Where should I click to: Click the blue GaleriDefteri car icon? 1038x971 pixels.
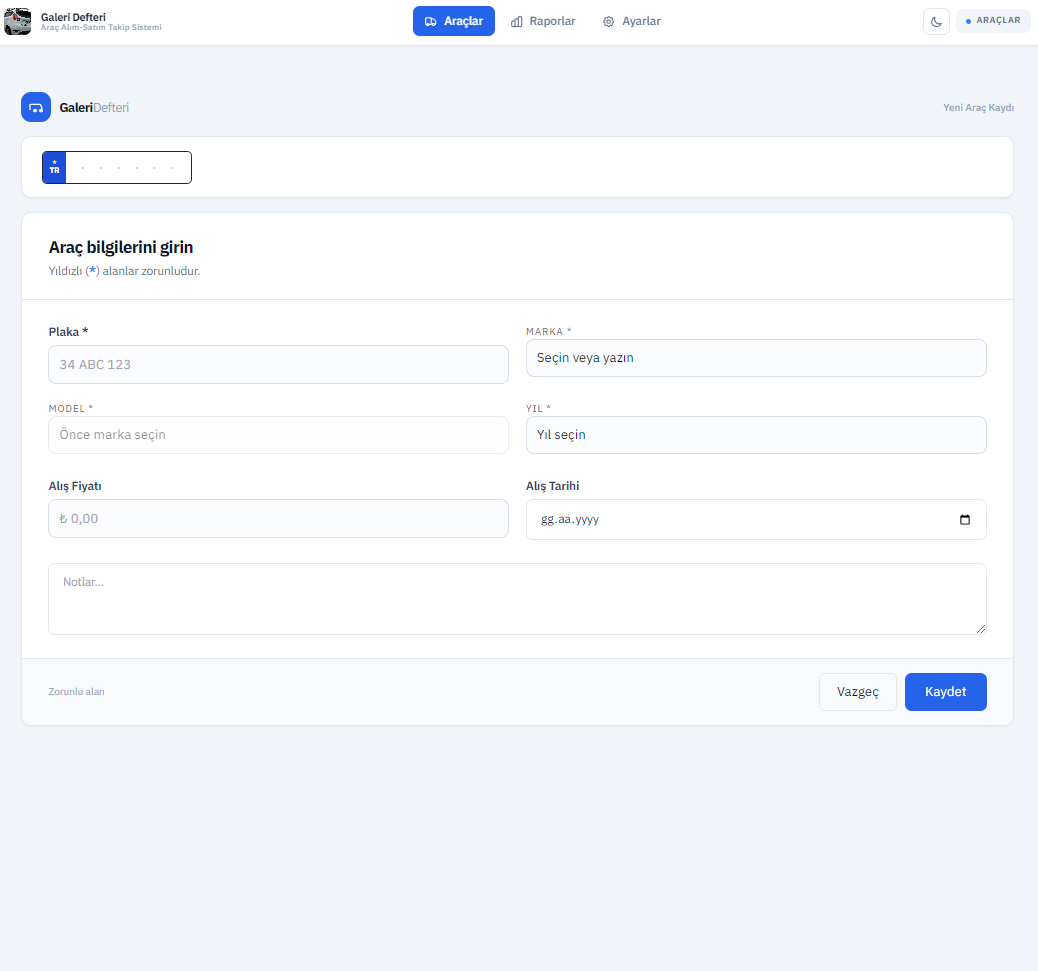pos(36,107)
